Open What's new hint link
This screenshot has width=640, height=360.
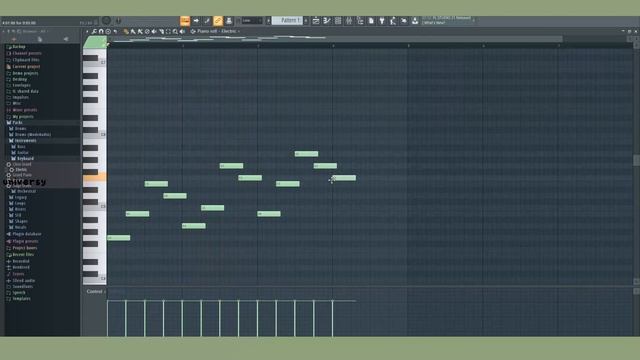pyautogui.click(x=433, y=23)
